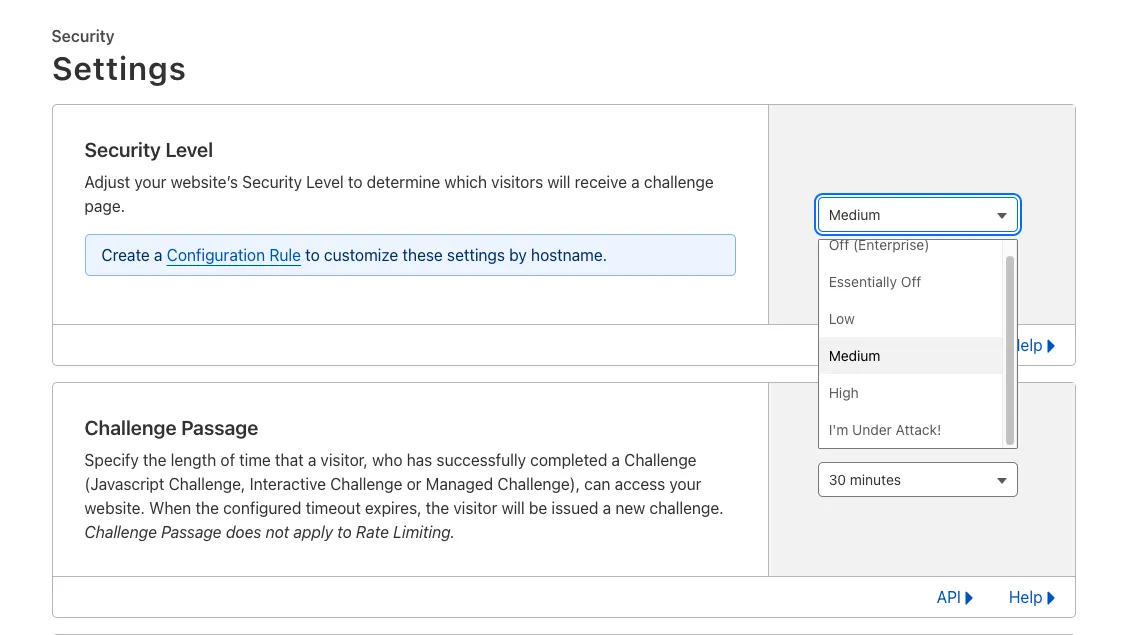Click the Security Level section heading
Image resolution: width=1134 pixels, height=635 pixels.
[149, 150]
